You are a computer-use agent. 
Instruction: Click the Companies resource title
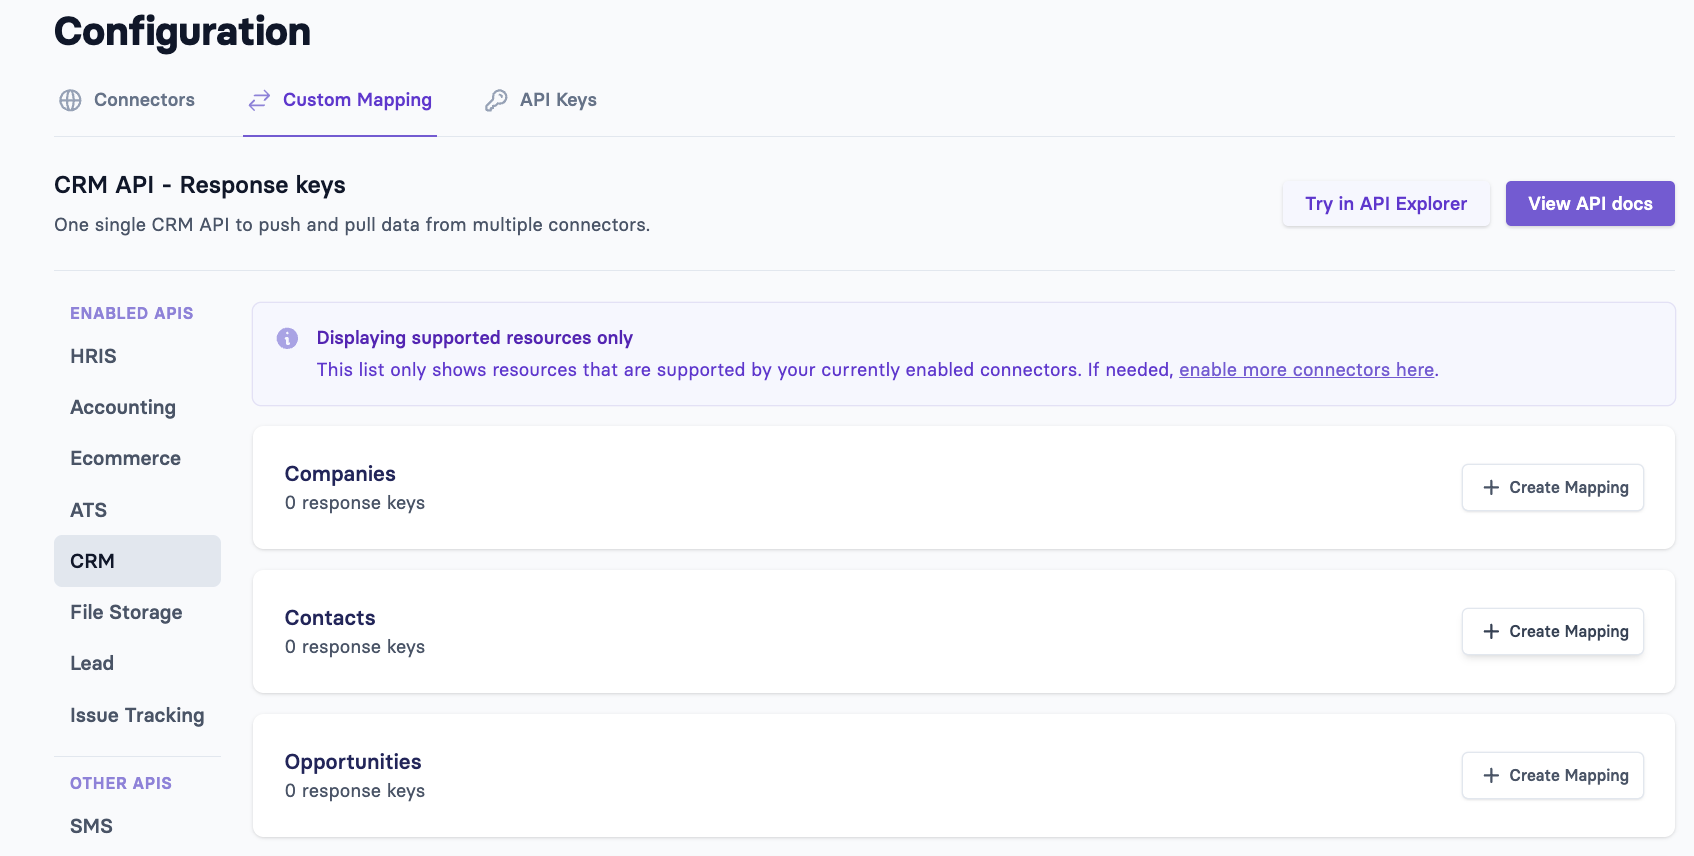pos(340,474)
